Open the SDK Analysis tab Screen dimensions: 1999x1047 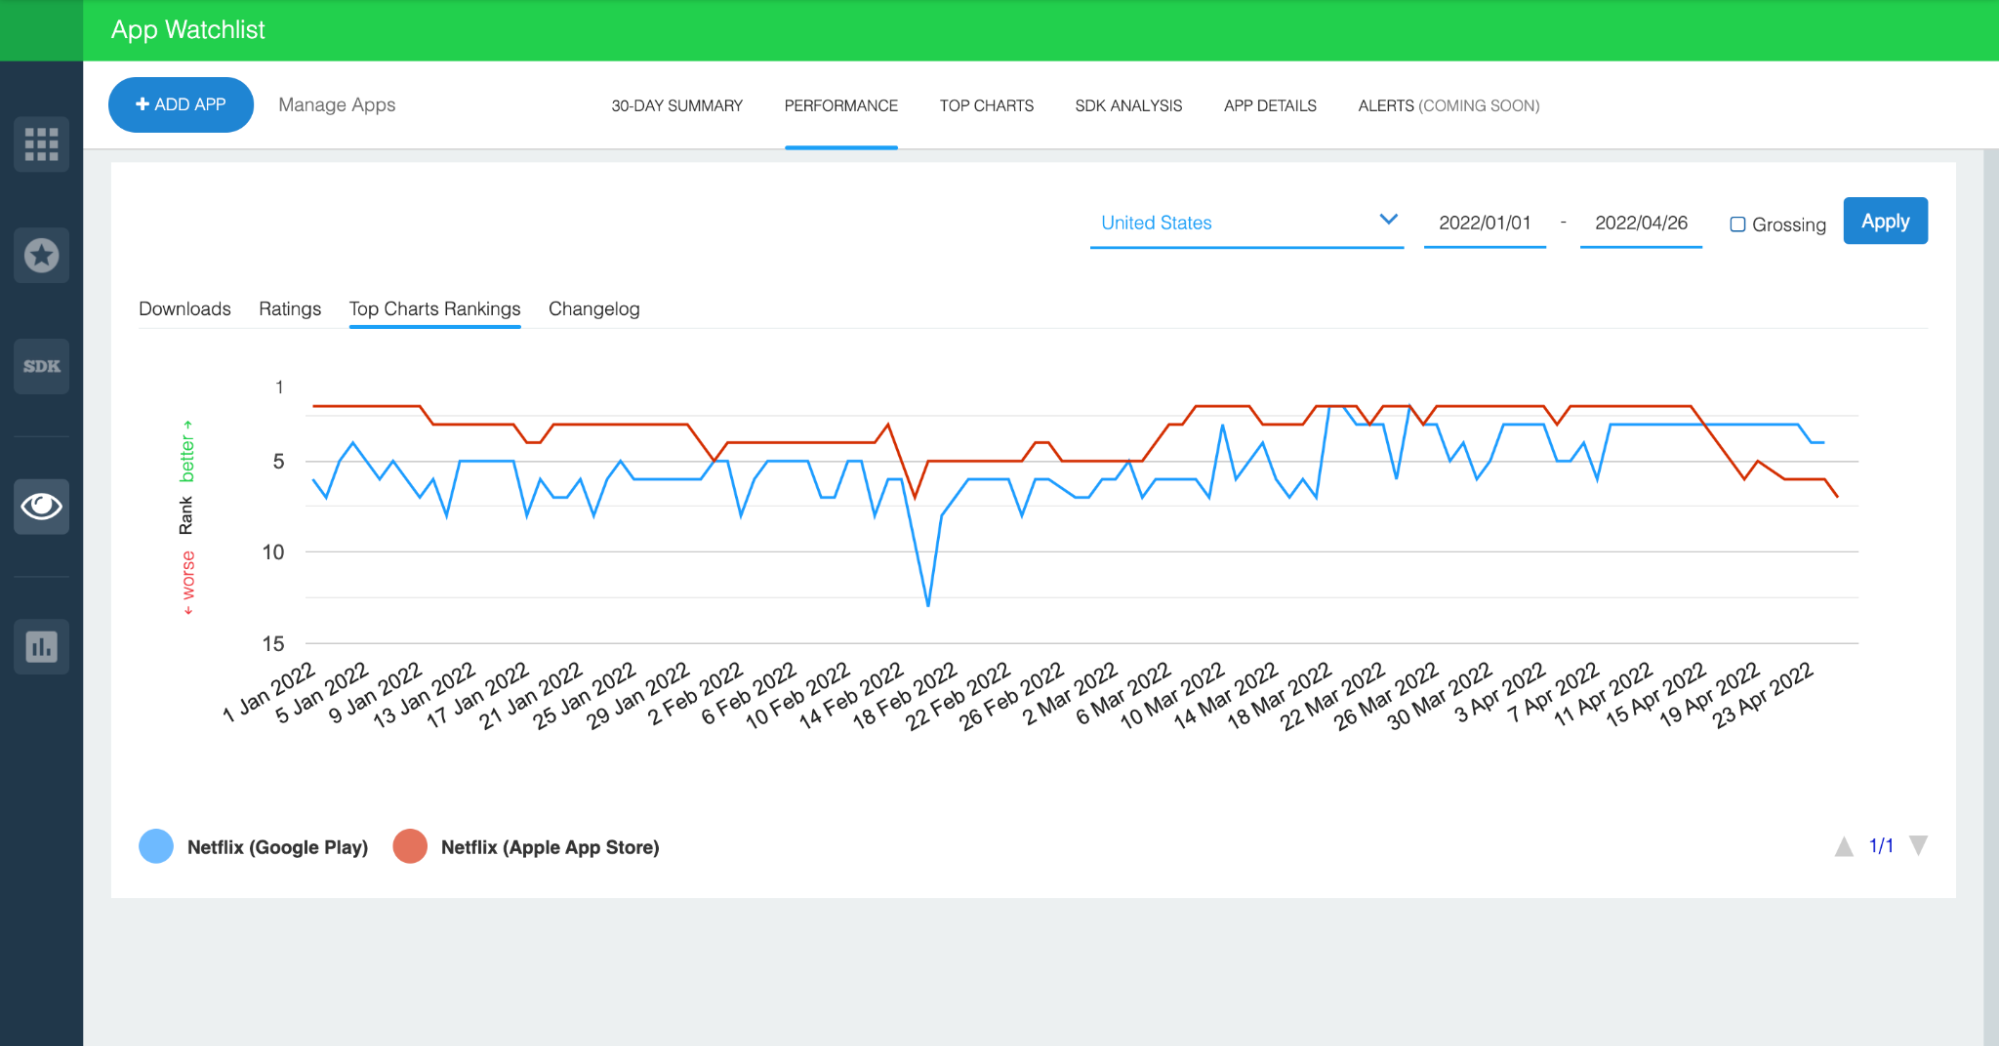(x=1128, y=105)
